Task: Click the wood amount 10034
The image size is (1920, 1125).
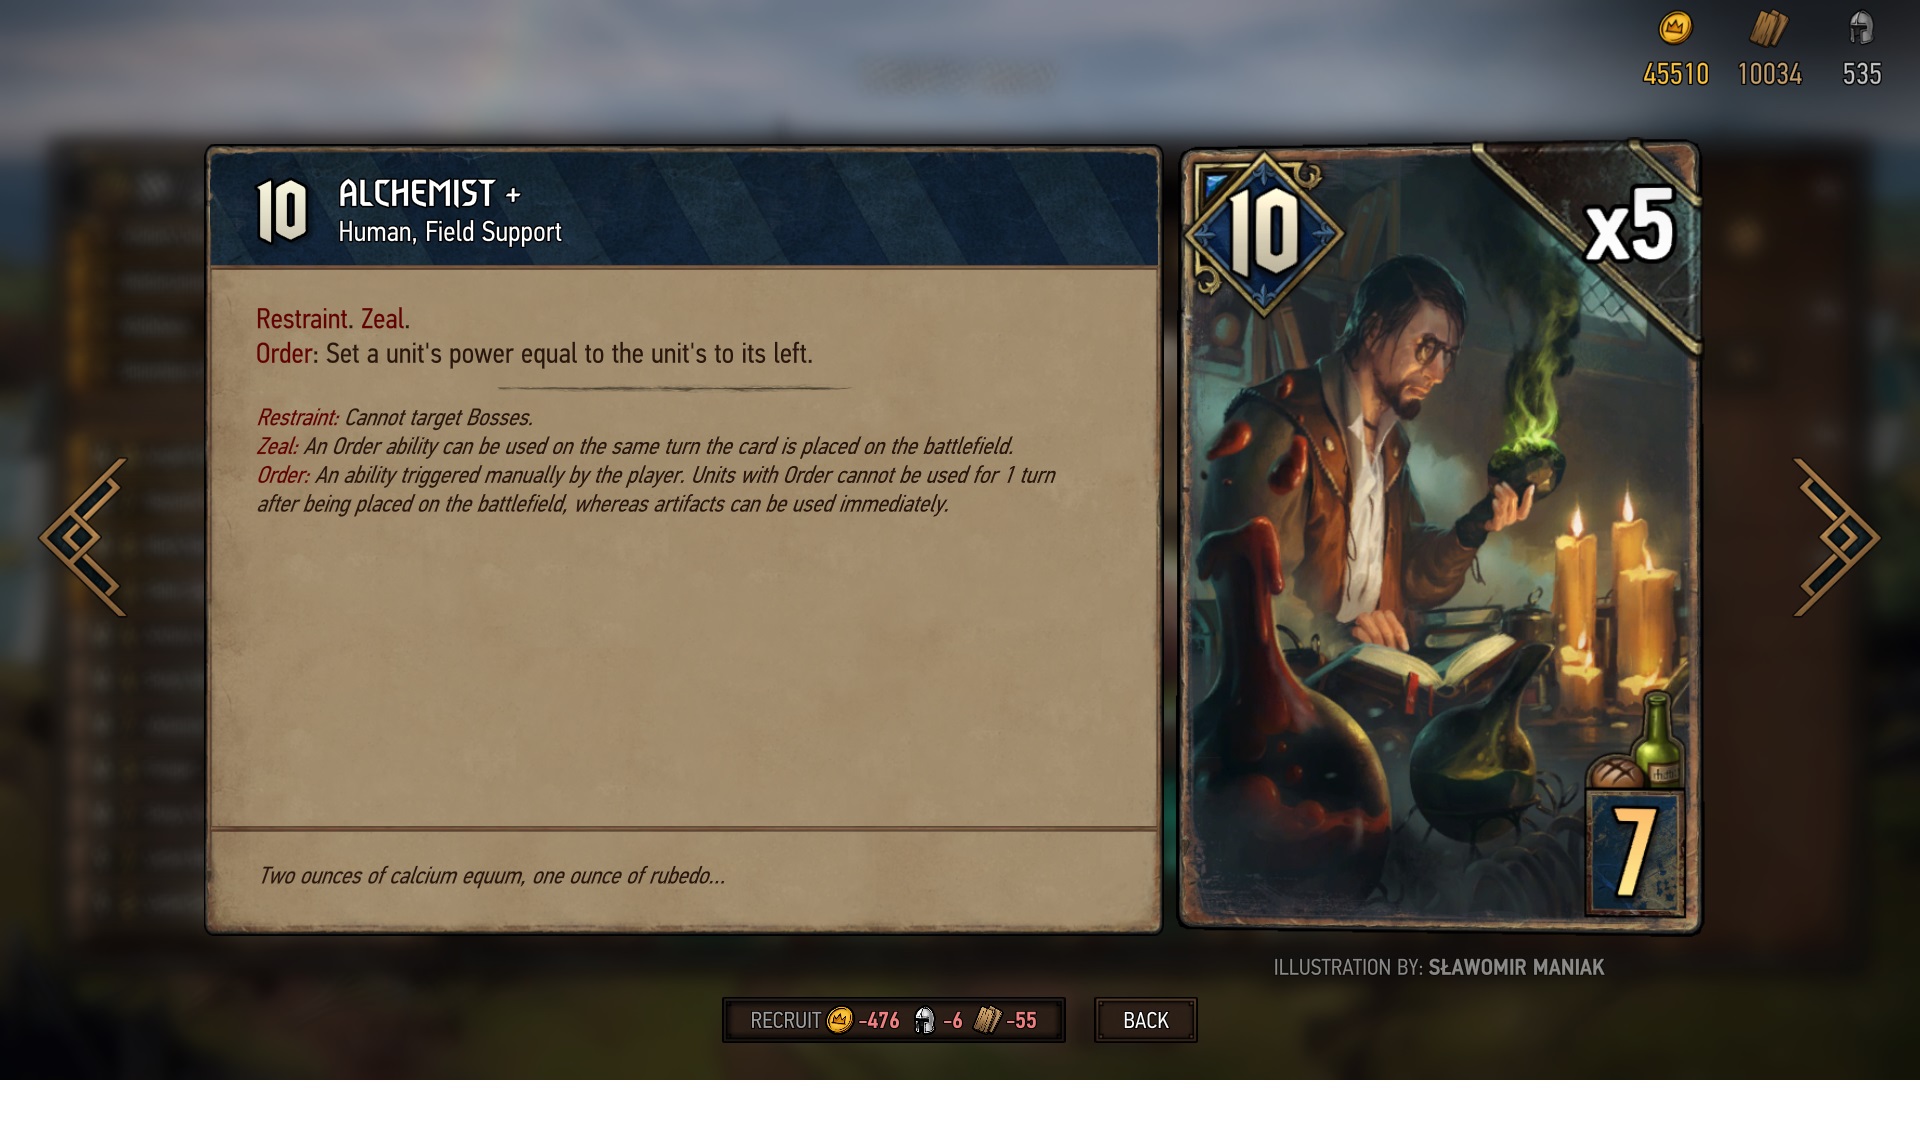Action: [1770, 74]
